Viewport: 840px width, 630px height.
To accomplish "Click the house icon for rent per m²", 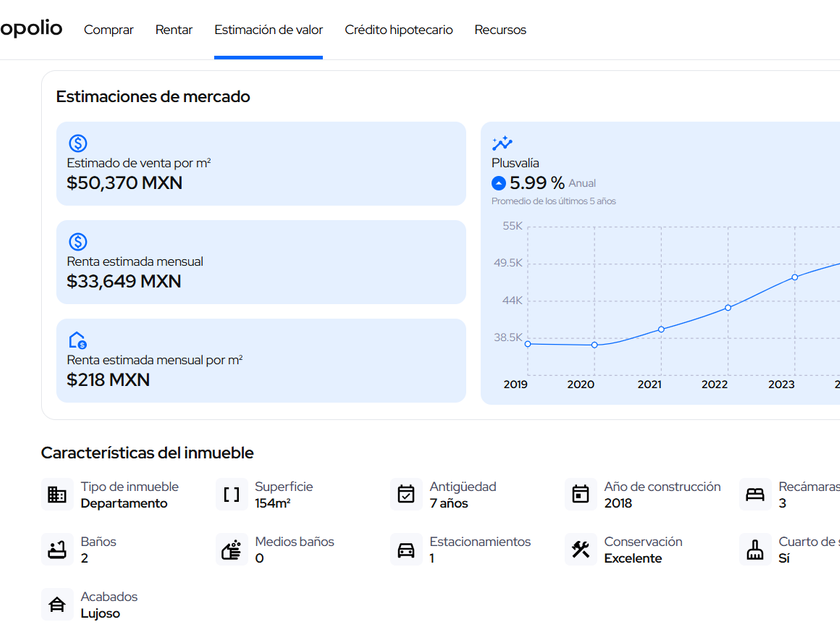I will [x=78, y=340].
